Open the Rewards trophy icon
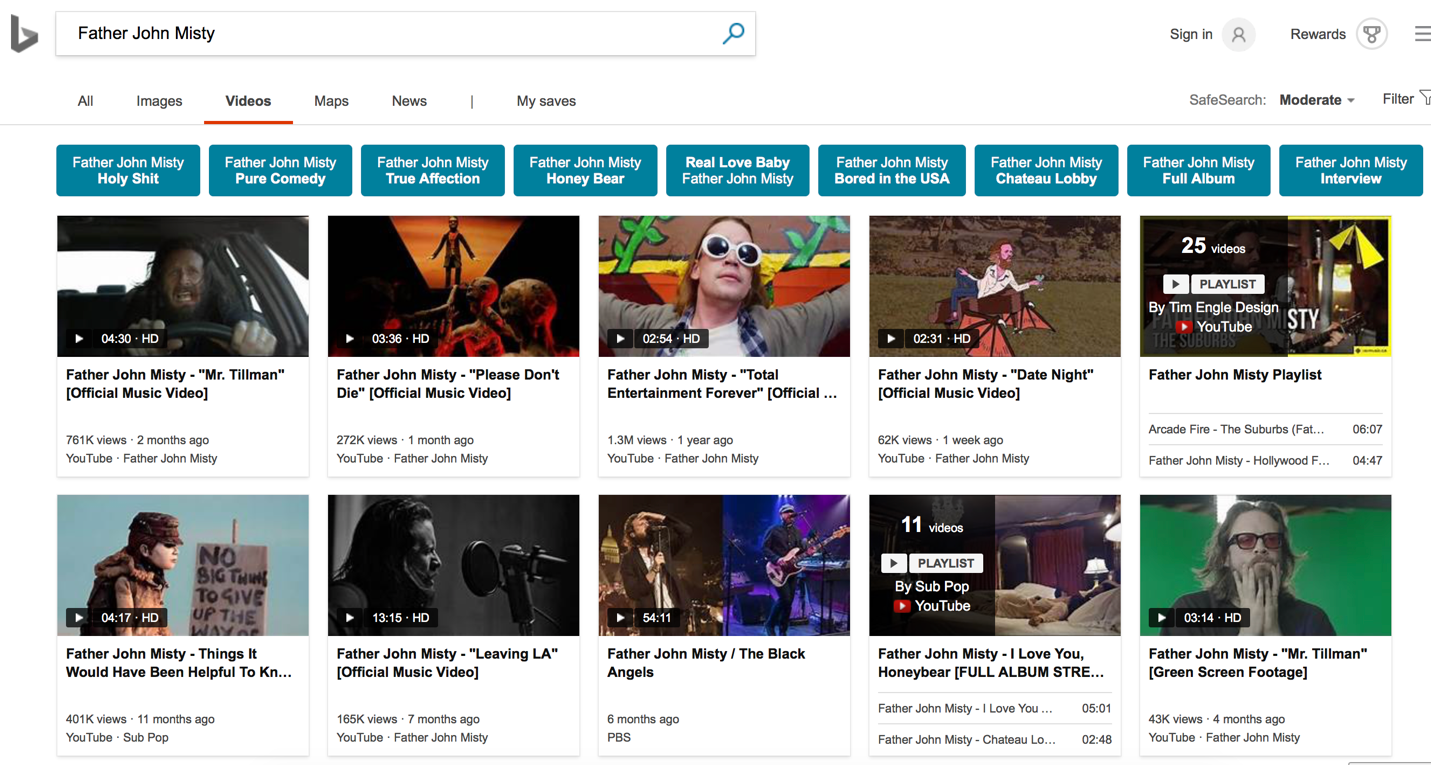 [x=1372, y=34]
